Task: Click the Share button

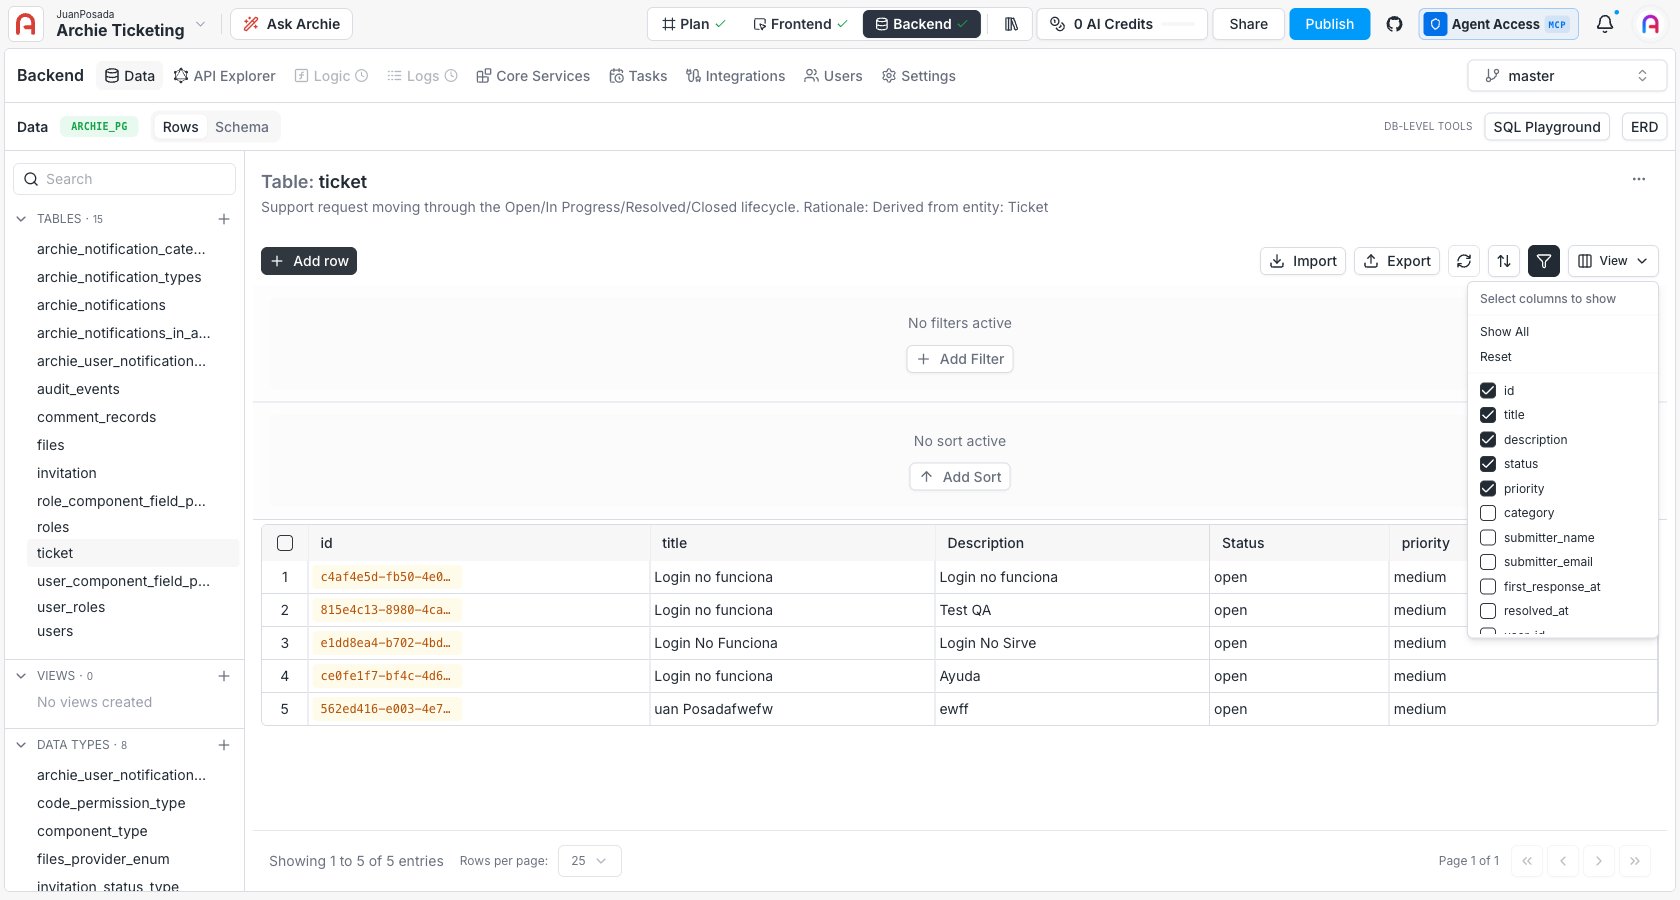Action: click(x=1248, y=24)
